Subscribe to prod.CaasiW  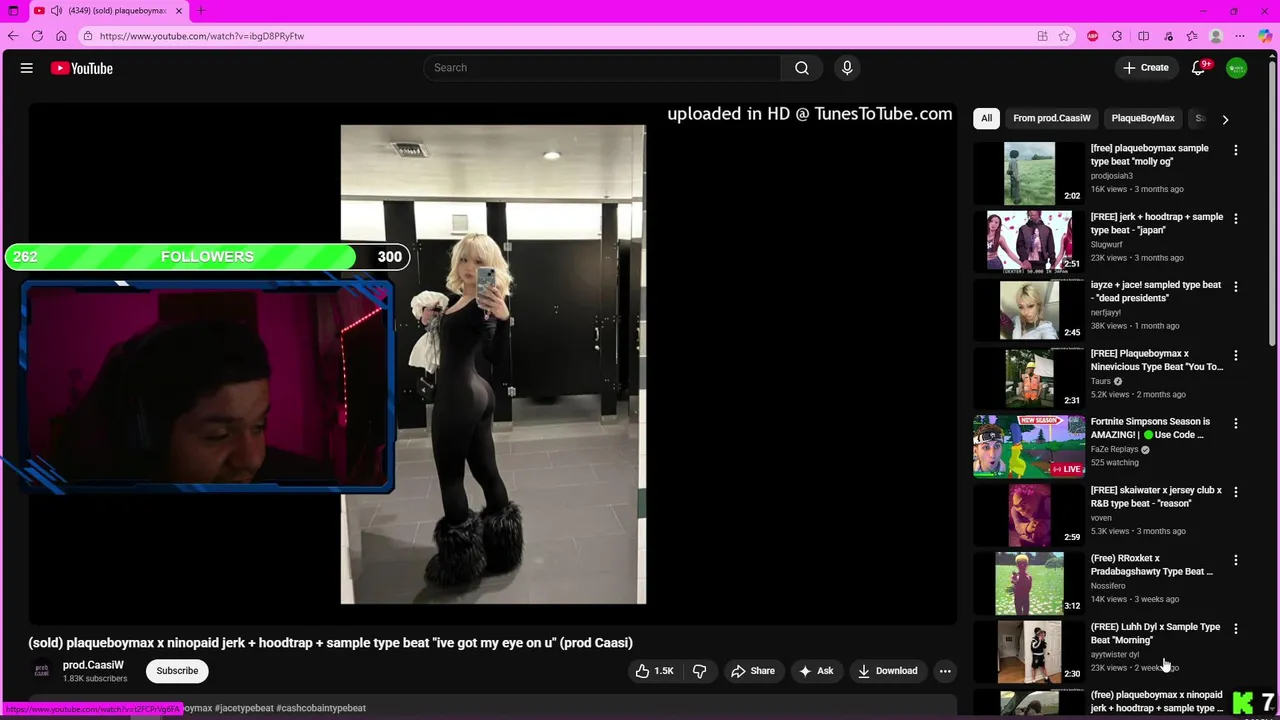point(177,671)
